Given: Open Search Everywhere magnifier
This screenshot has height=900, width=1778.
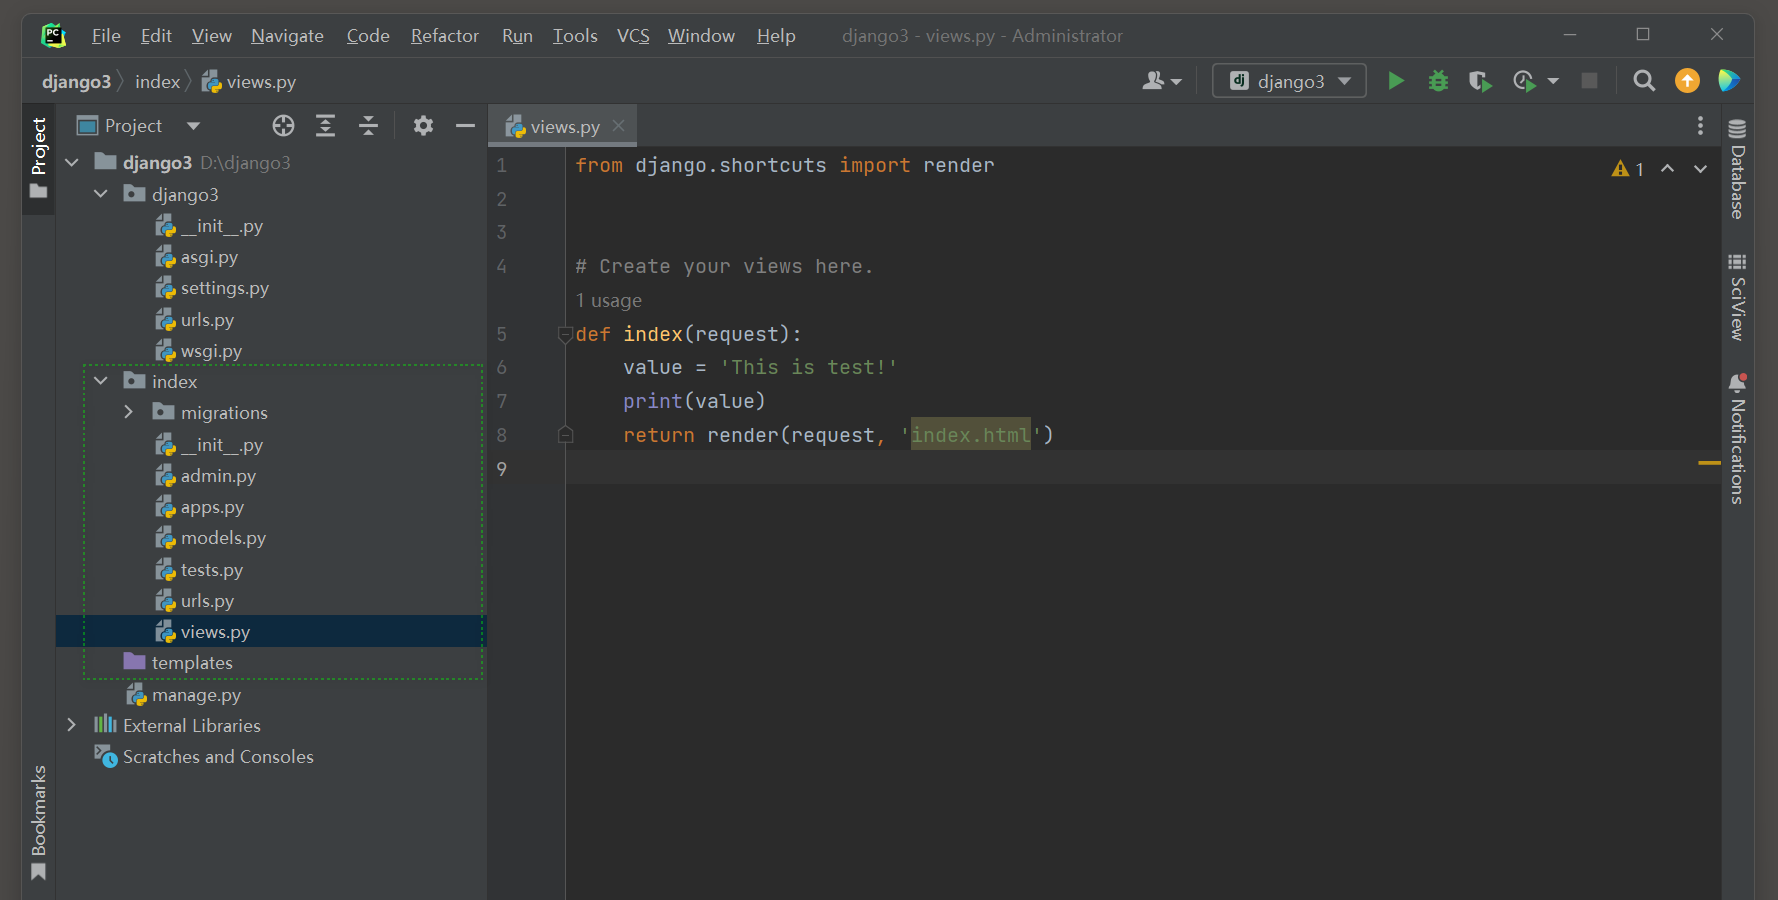Looking at the screenshot, I should pos(1644,81).
